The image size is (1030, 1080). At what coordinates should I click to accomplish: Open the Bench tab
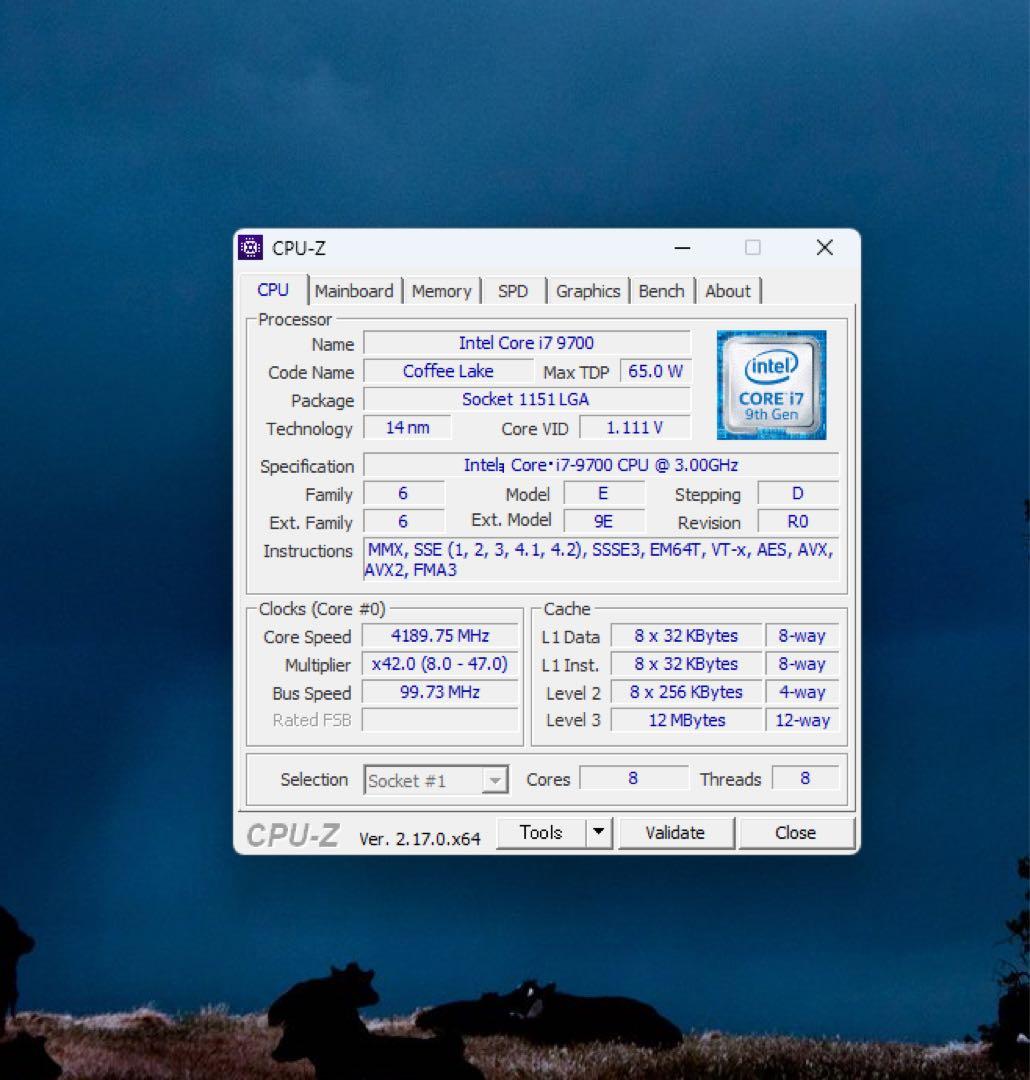point(661,291)
